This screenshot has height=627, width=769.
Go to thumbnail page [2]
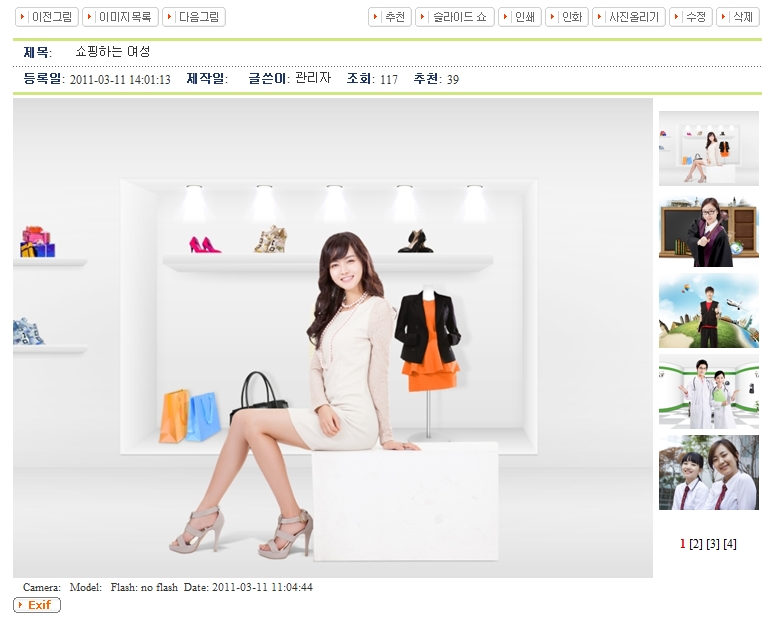coord(696,544)
